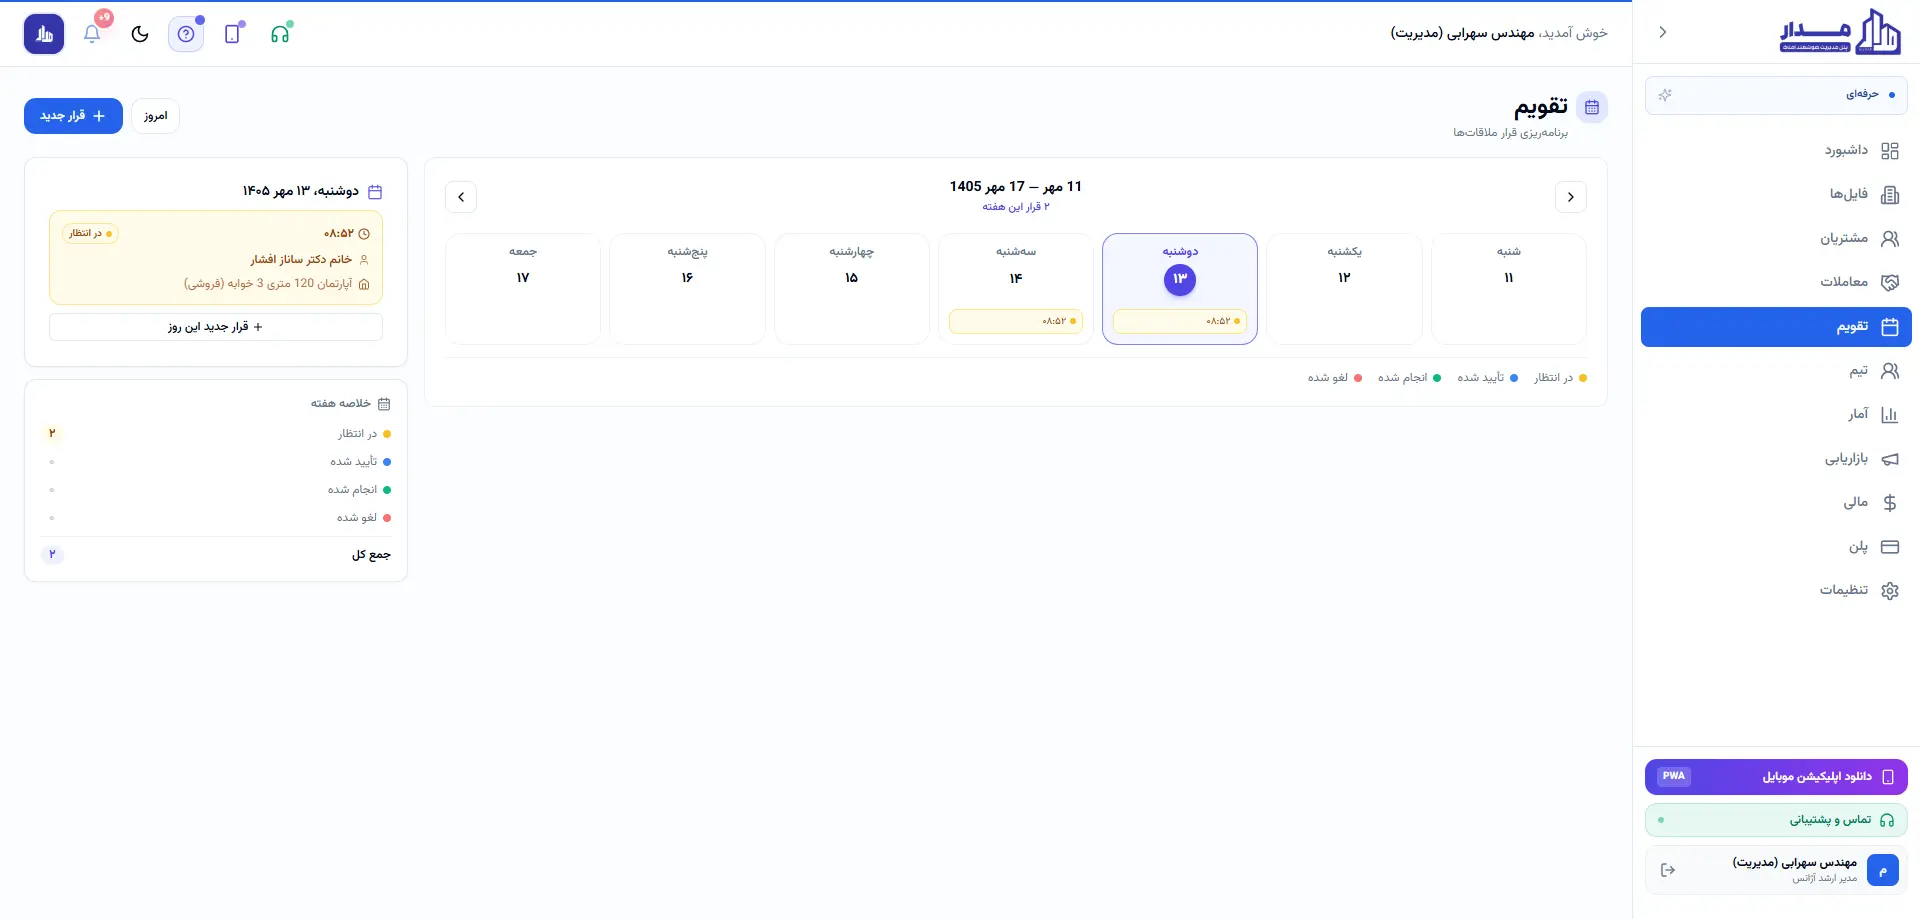
Task: Select چهارشنبه ۱۵ day cell
Action: (852, 289)
